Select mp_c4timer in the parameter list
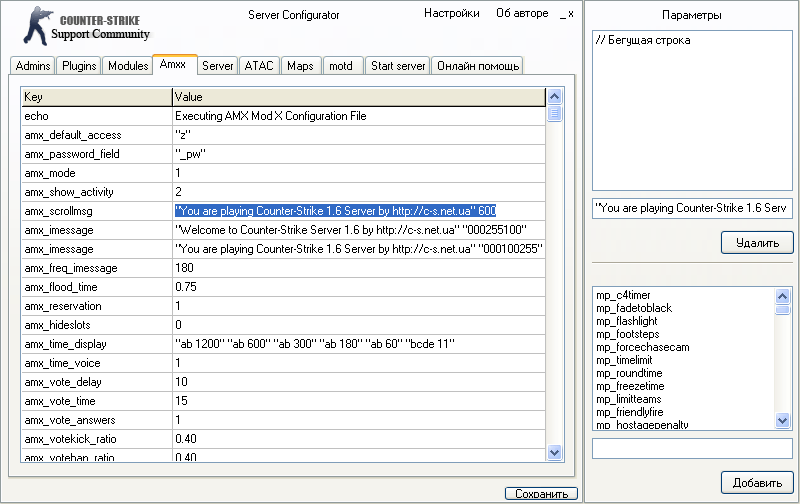800x504 pixels. pos(623,295)
